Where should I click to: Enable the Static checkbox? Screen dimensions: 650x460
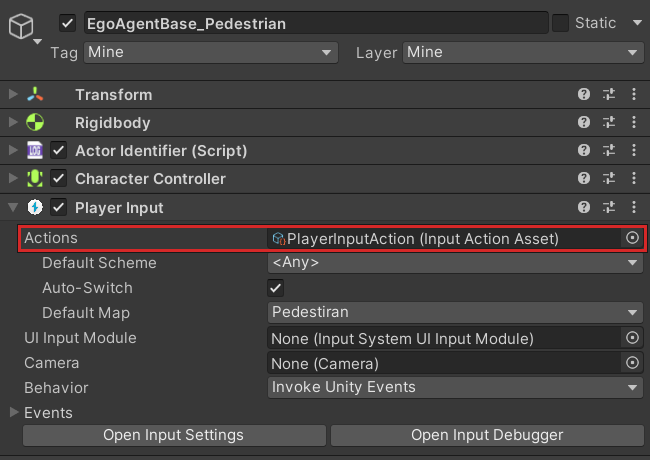560,23
